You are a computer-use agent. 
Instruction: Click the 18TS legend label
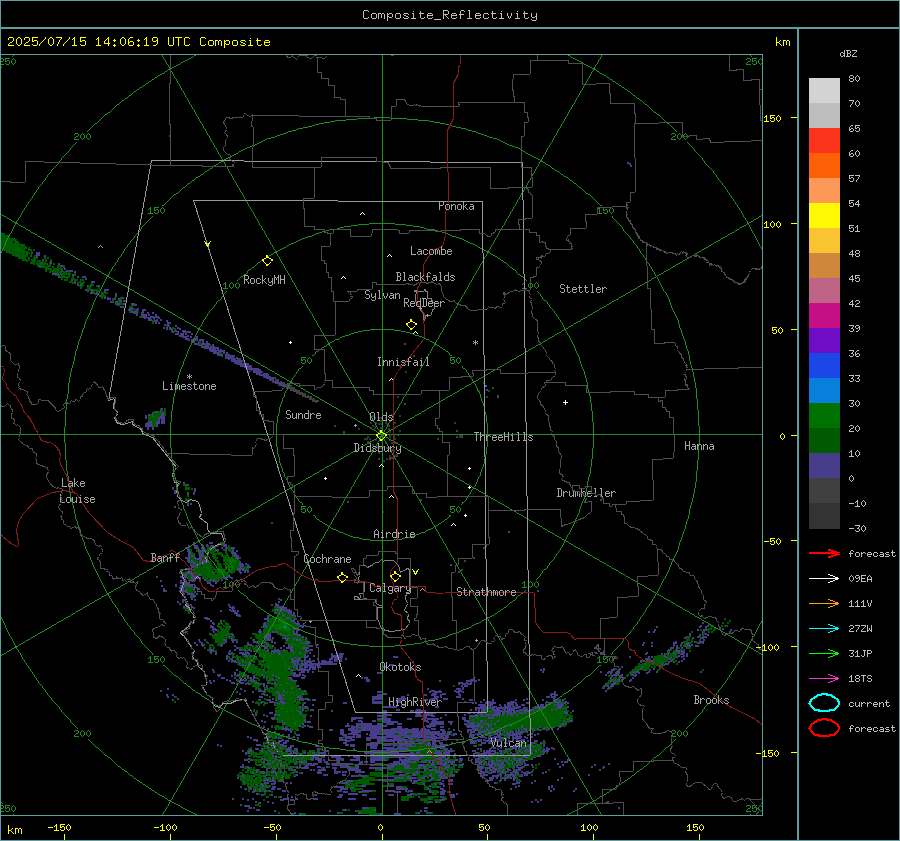click(x=860, y=679)
